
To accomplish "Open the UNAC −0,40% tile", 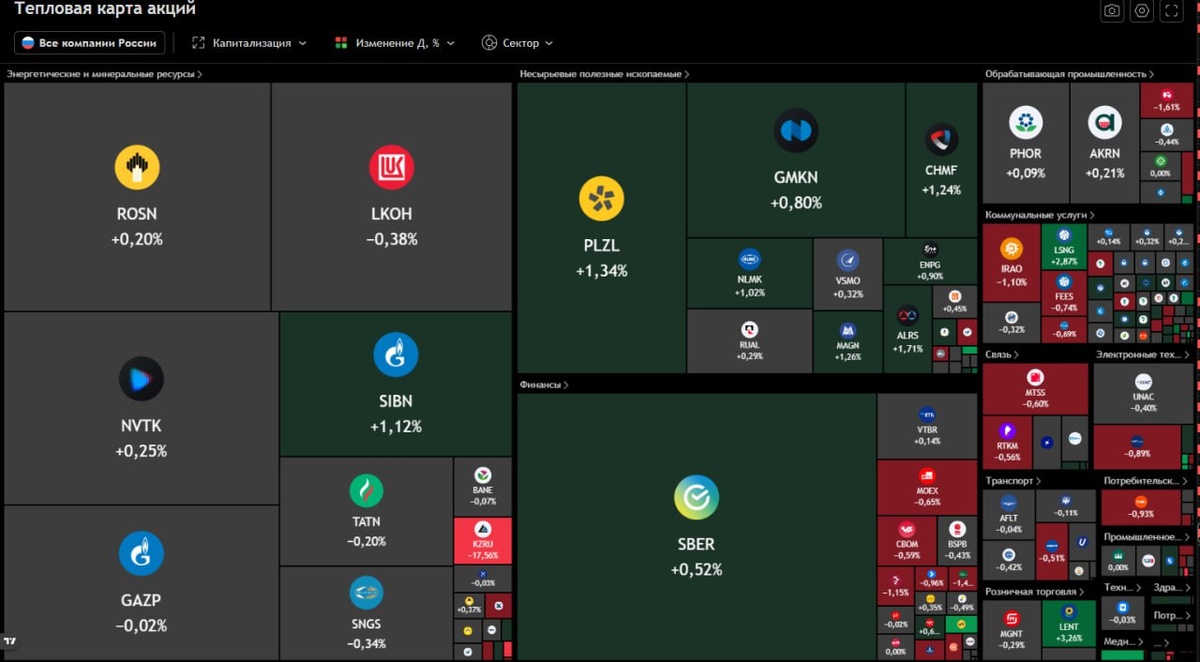I will tap(1143, 394).
